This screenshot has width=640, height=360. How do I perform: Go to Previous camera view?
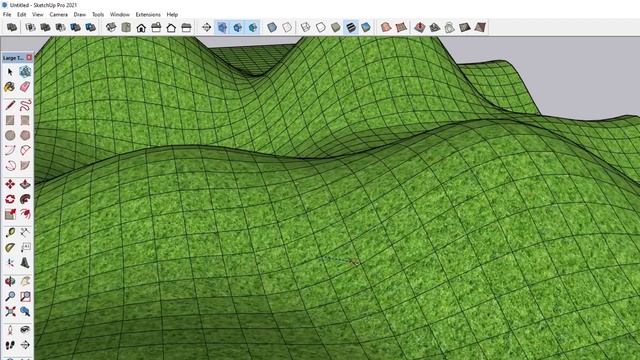pos(25,311)
